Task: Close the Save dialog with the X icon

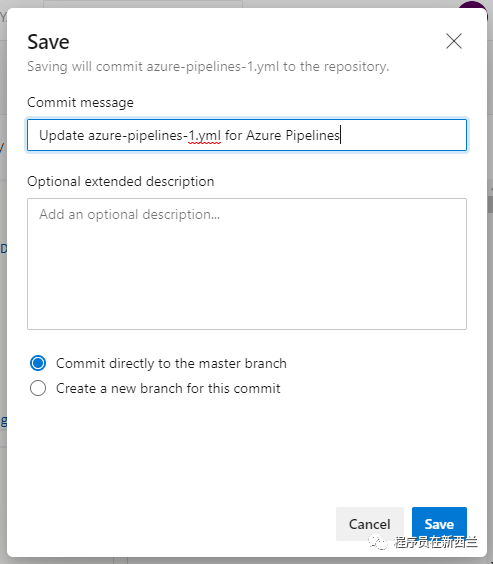Action: [x=454, y=41]
